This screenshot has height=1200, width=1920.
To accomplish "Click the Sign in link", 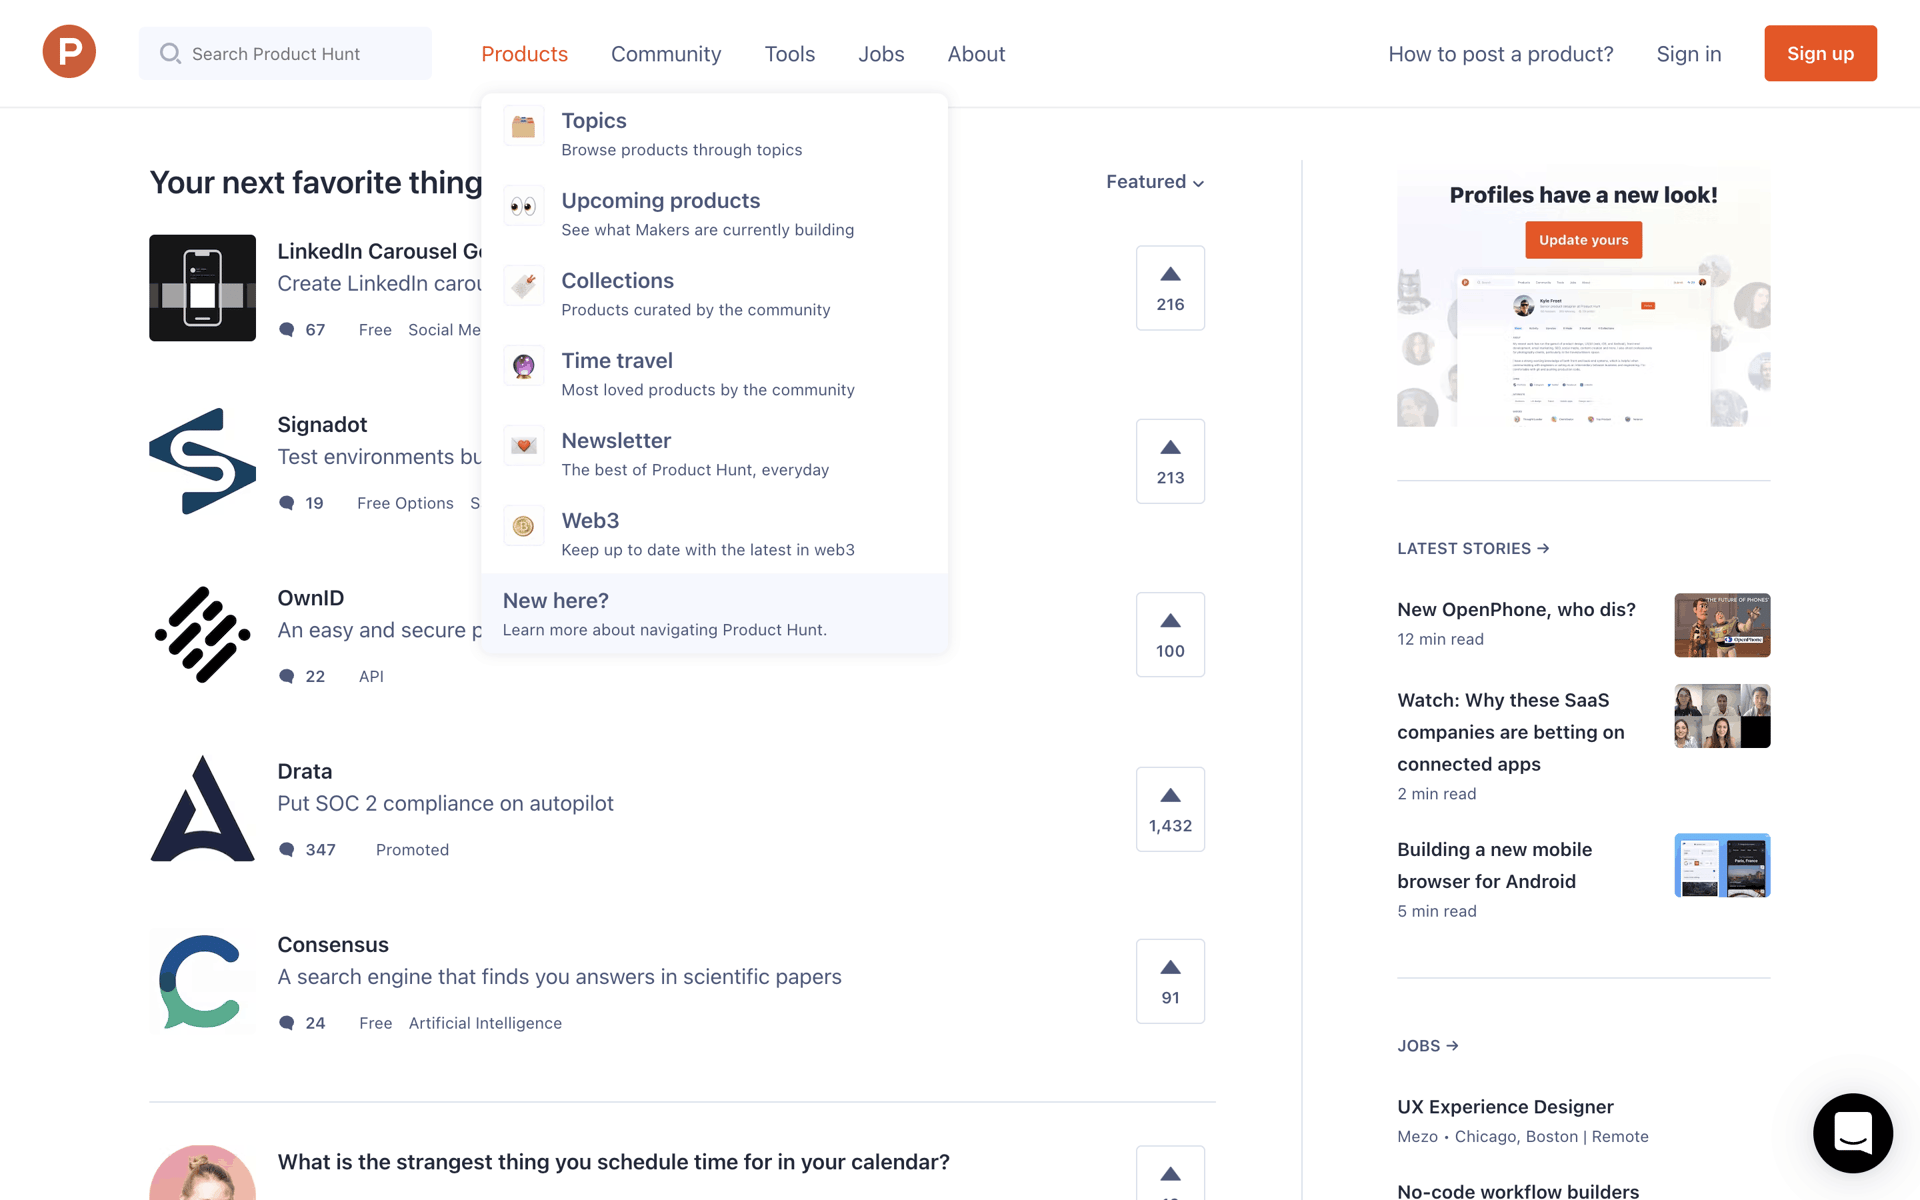I will coord(1688,54).
